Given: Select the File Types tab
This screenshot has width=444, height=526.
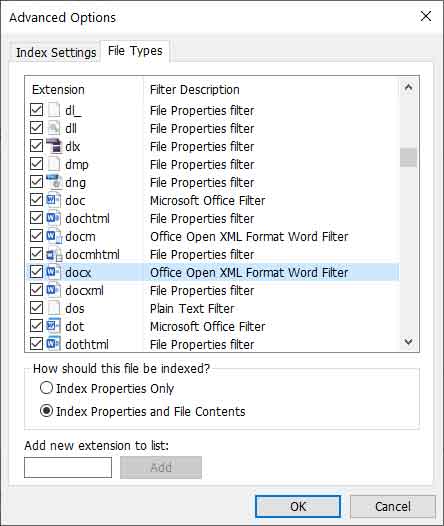Looking at the screenshot, I should [x=135, y=51].
